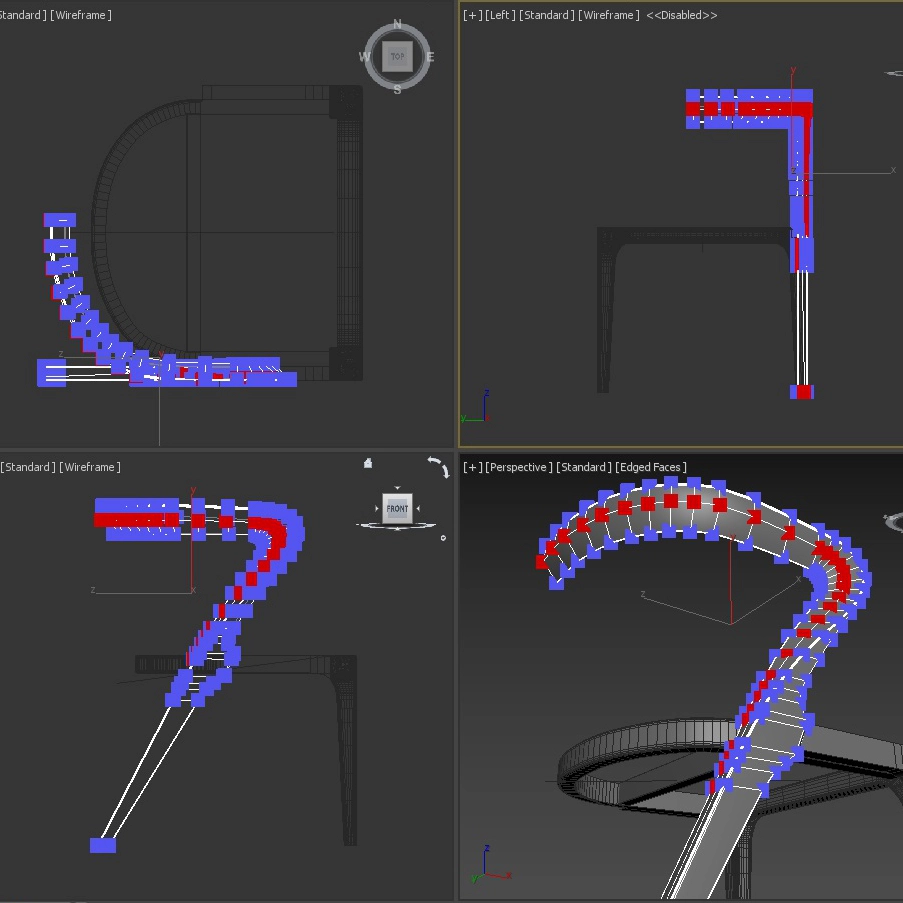
Task: Click the S compass point on ViewCube
Action: coord(397,90)
